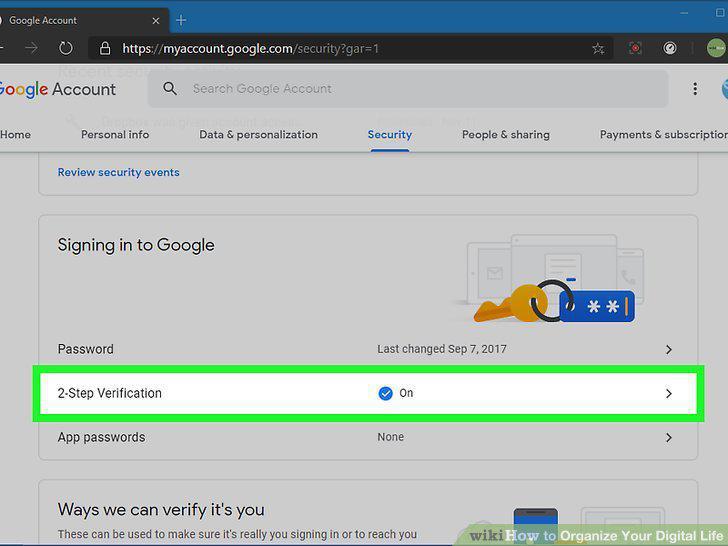Image resolution: width=728 pixels, height=546 pixels.
Task: Expand the App passwords chevron
Action: click(x=669, y=437)
